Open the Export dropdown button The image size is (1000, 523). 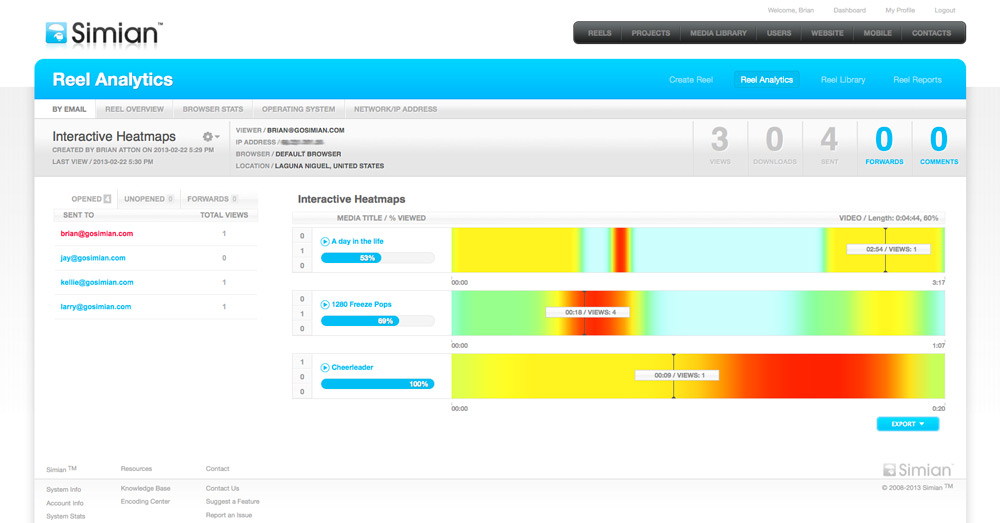click(908, 424)
